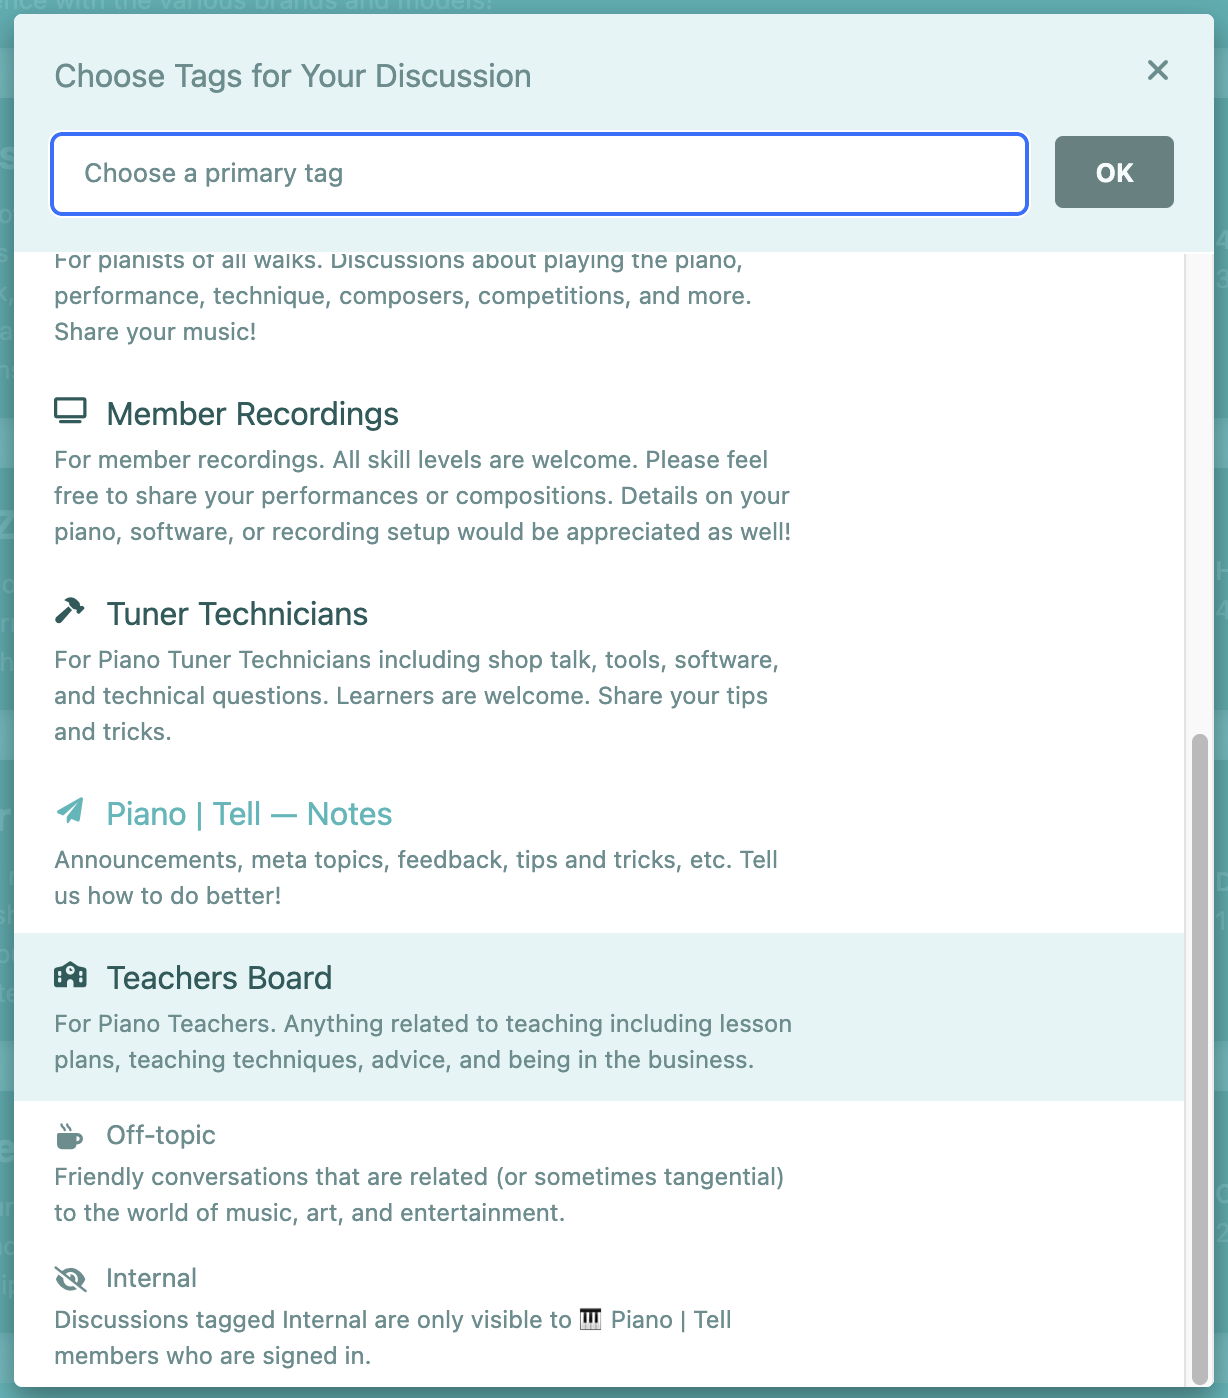Click the Off-topic friendly conversations description

(x=418, y=1195)
